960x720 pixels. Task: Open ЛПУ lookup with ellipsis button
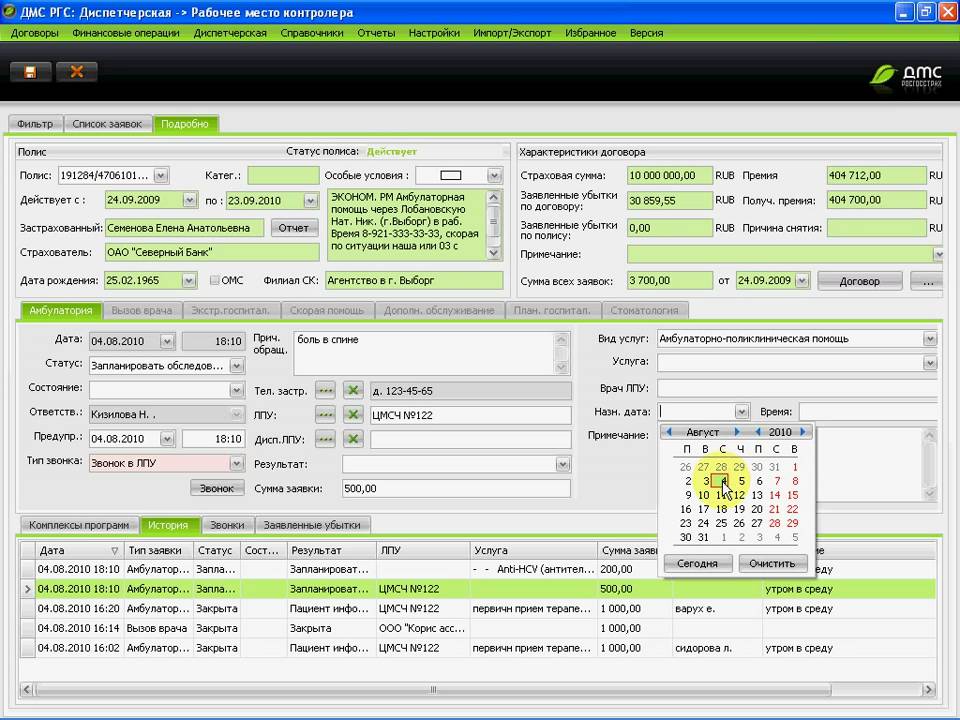click(325, 415)
